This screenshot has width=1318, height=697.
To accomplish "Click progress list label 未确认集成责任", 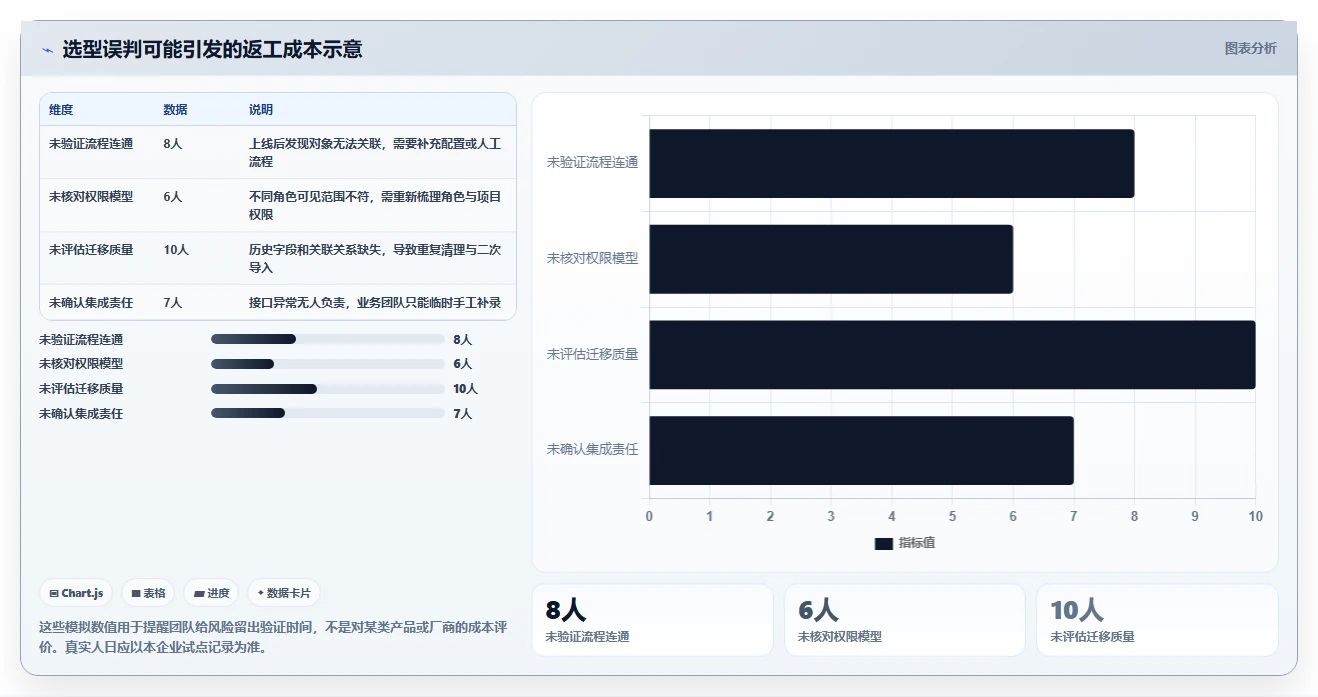I will [81, 414].
